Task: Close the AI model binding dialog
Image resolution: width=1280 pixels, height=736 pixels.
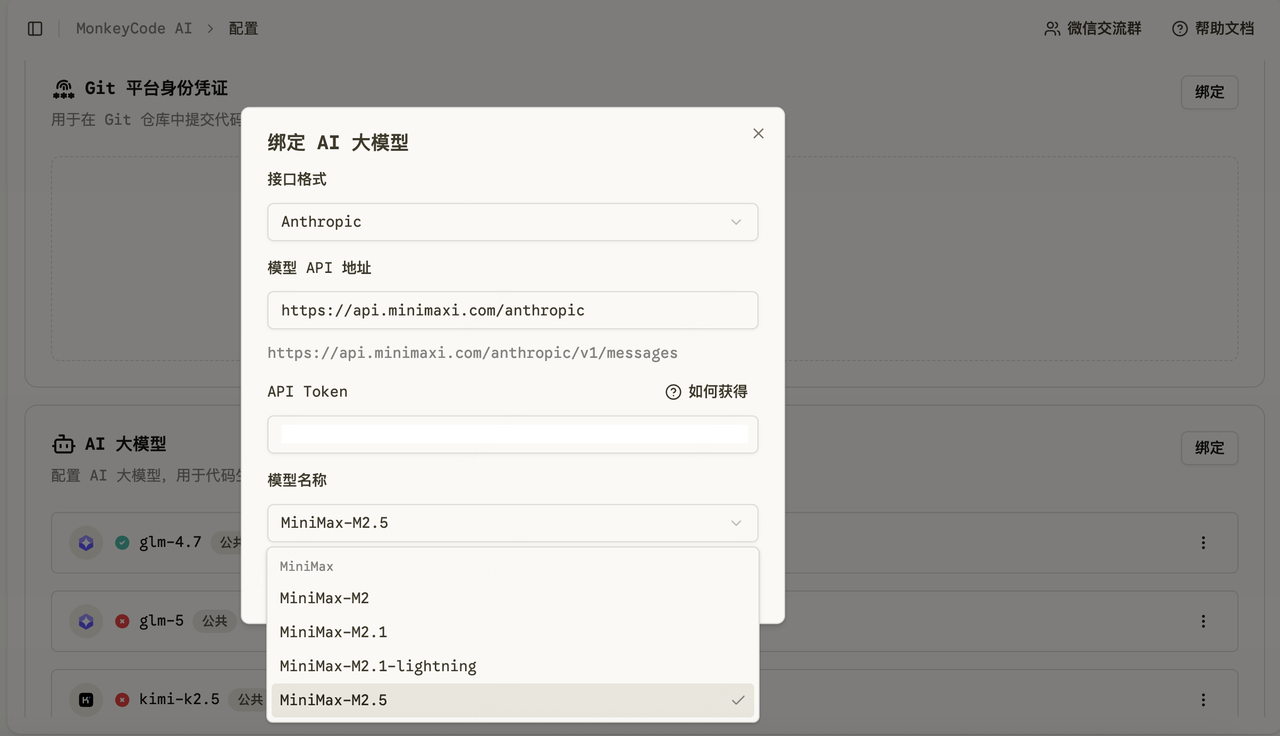Action: [x=758, y=134]
